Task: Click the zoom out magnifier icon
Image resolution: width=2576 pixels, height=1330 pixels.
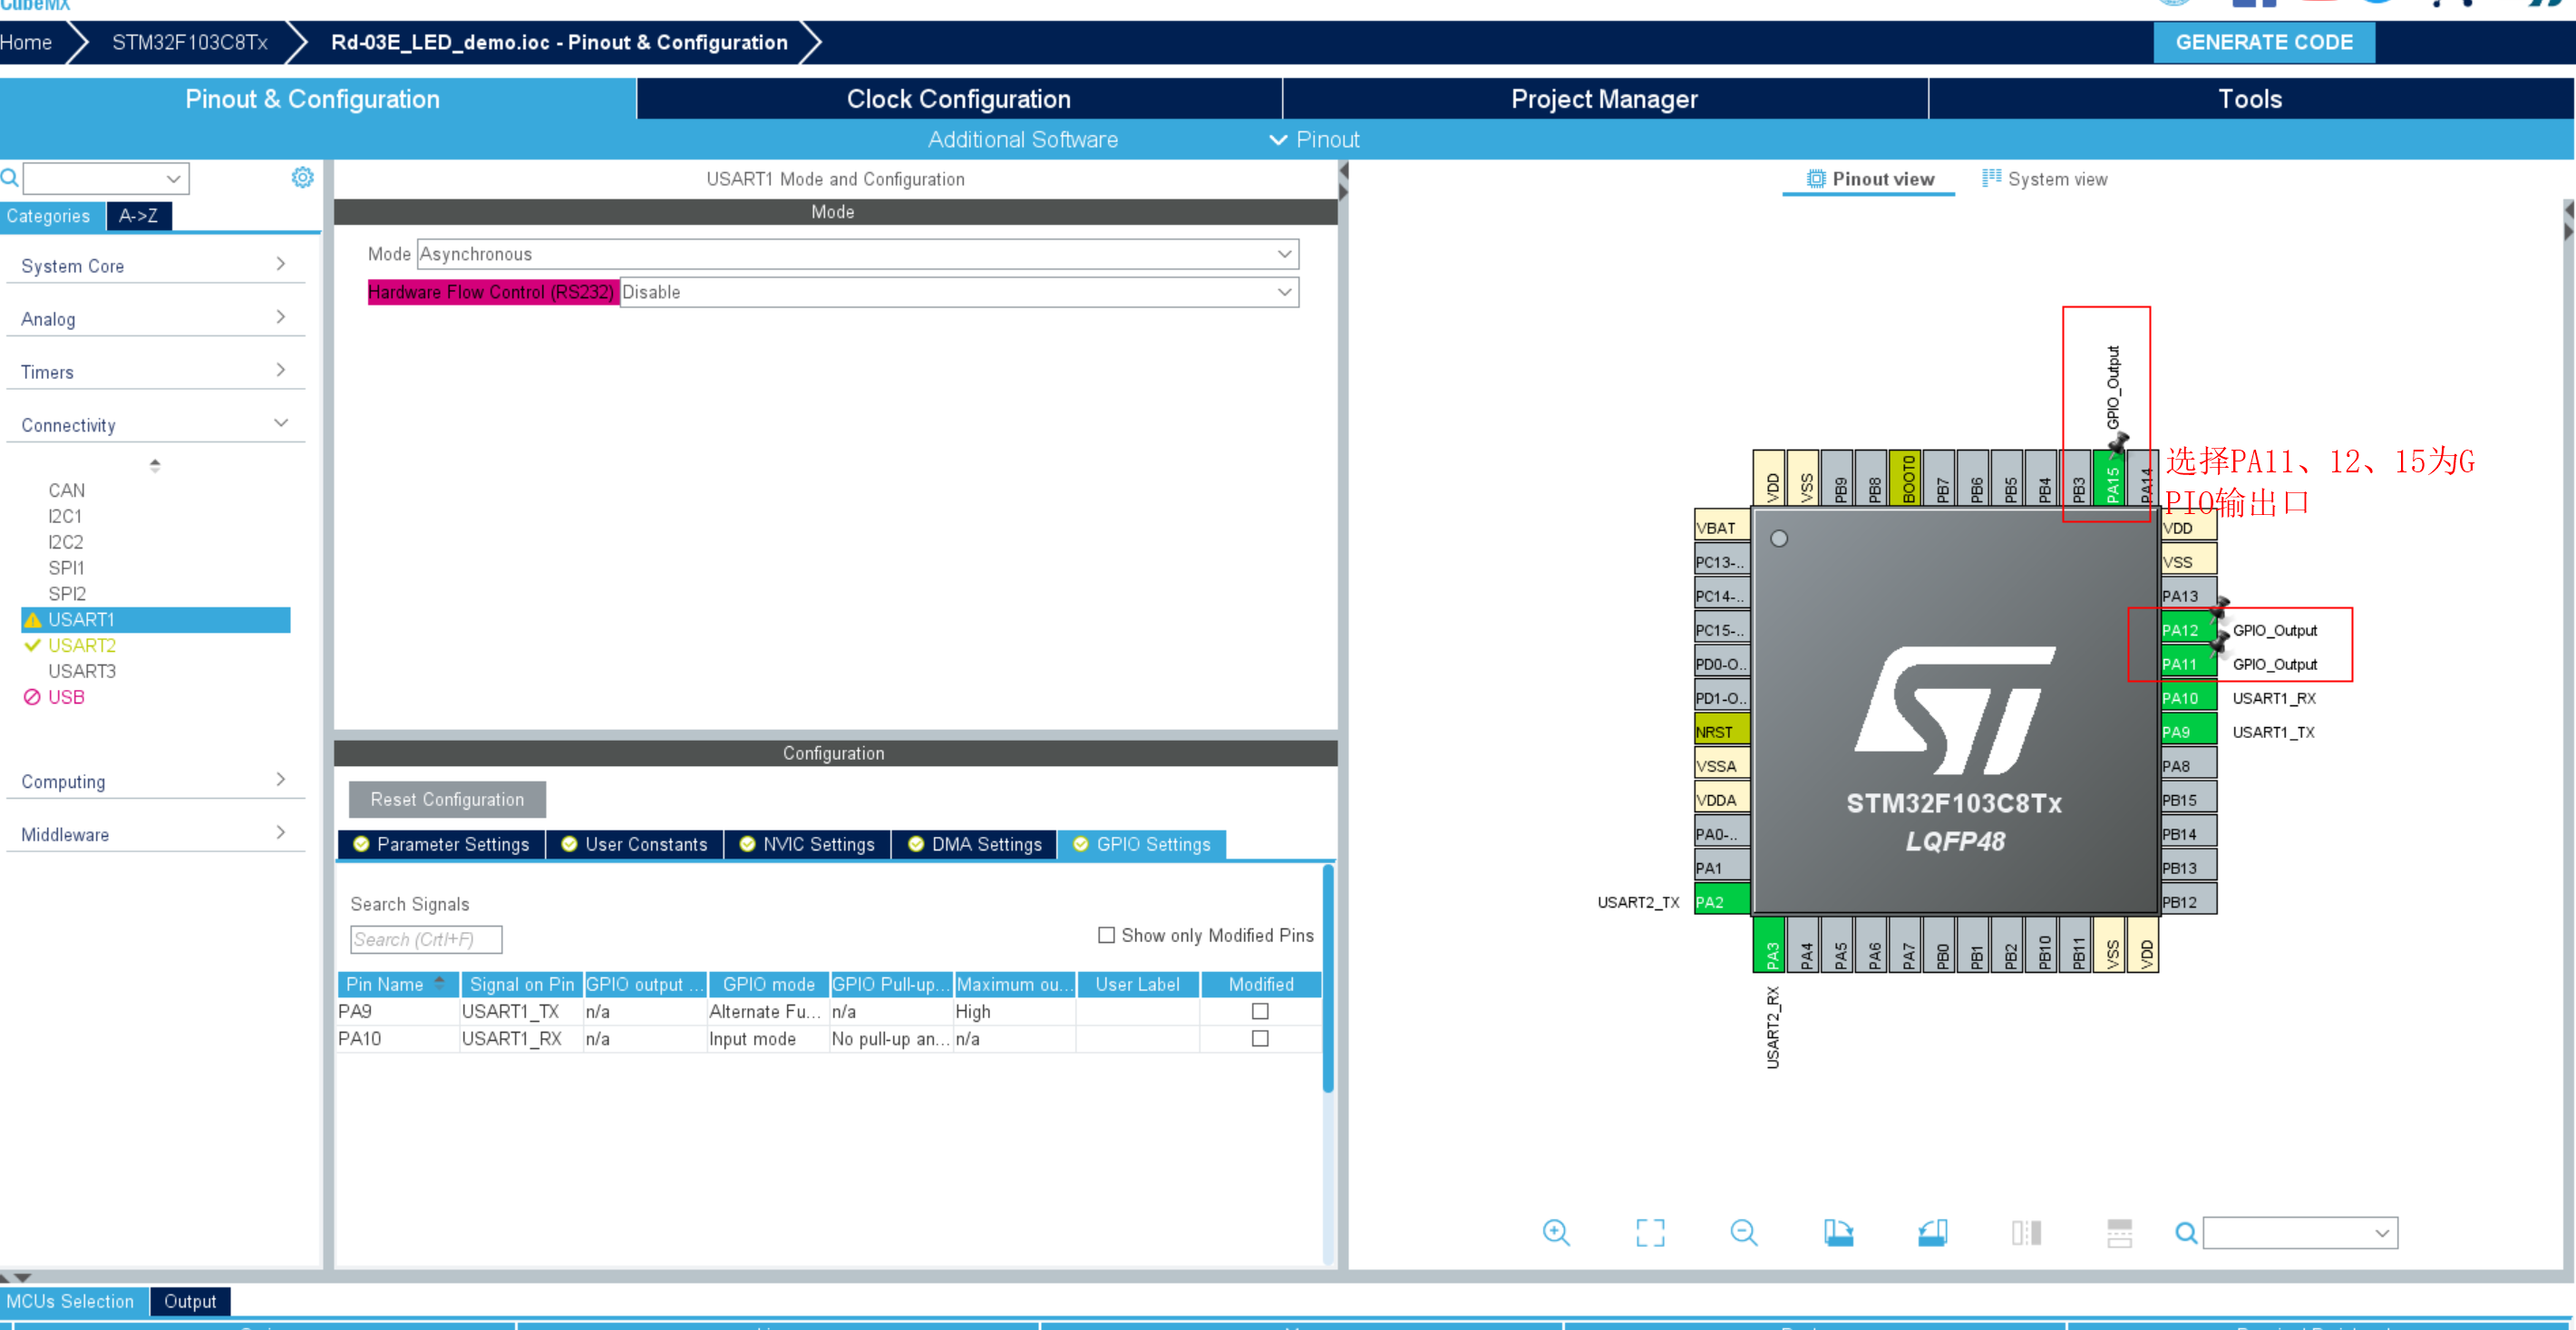Action: [1743, 1232]
